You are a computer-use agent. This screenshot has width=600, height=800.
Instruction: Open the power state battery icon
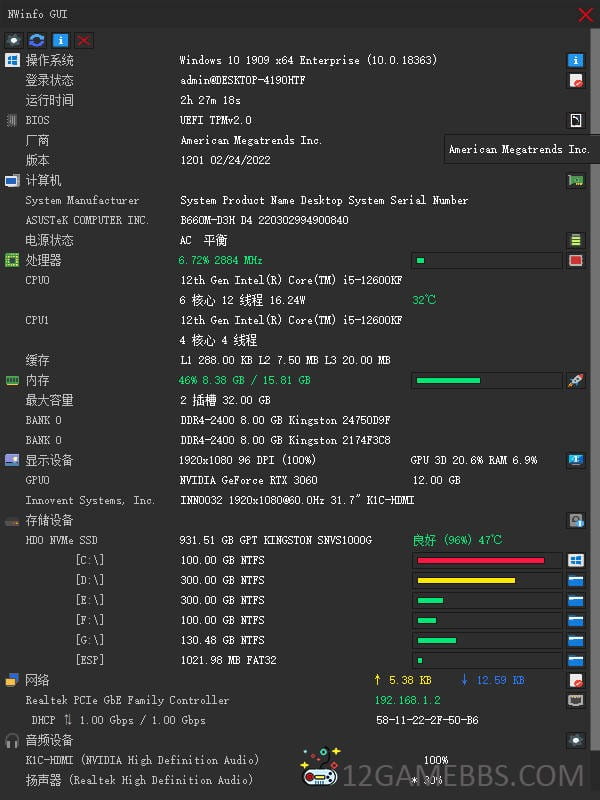575,240
